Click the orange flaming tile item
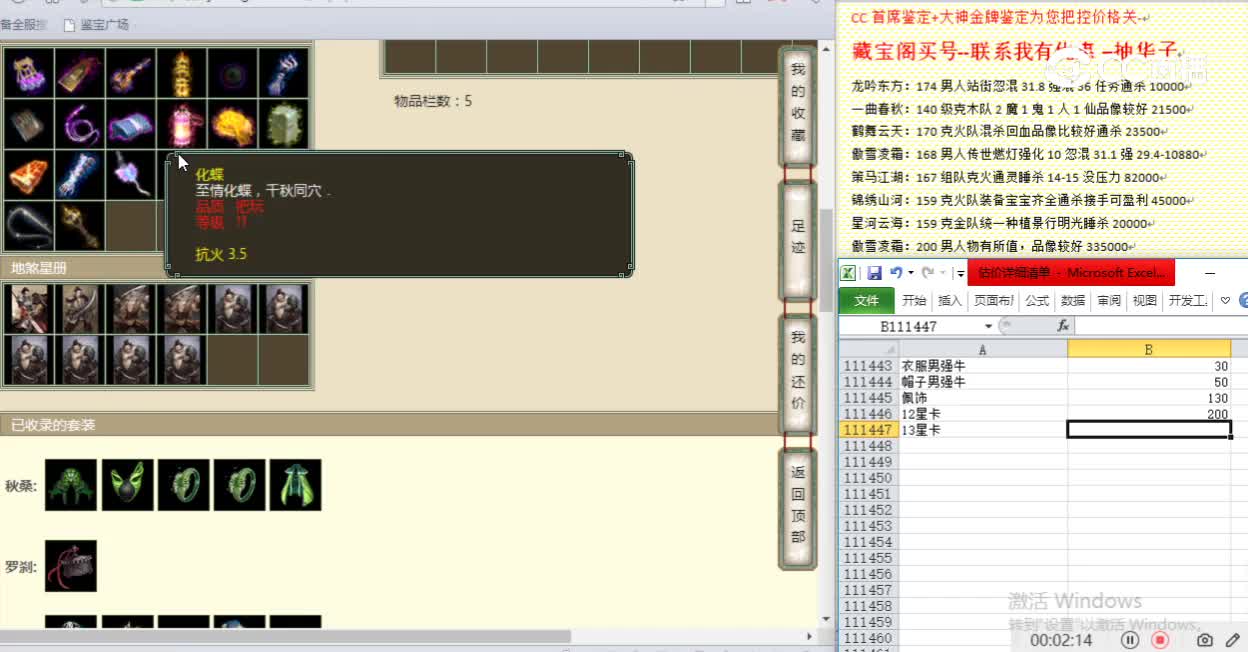Screen dimensions: 1248x652 [29, 175]
